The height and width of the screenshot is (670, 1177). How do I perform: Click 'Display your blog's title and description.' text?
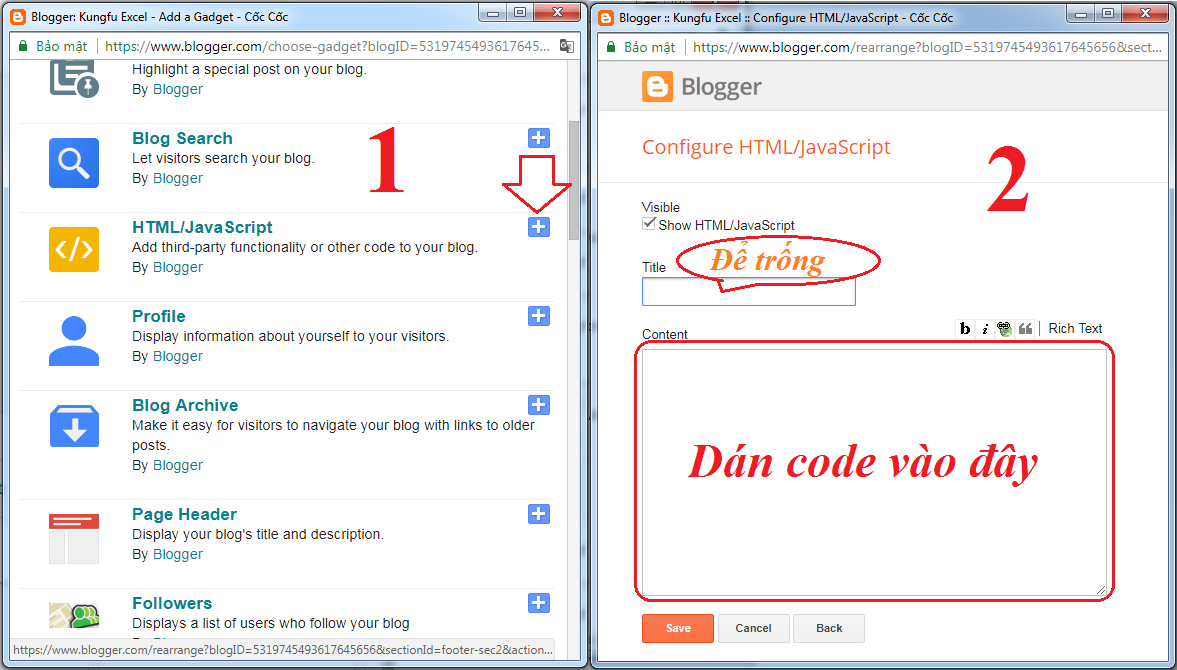coord(257,534)
